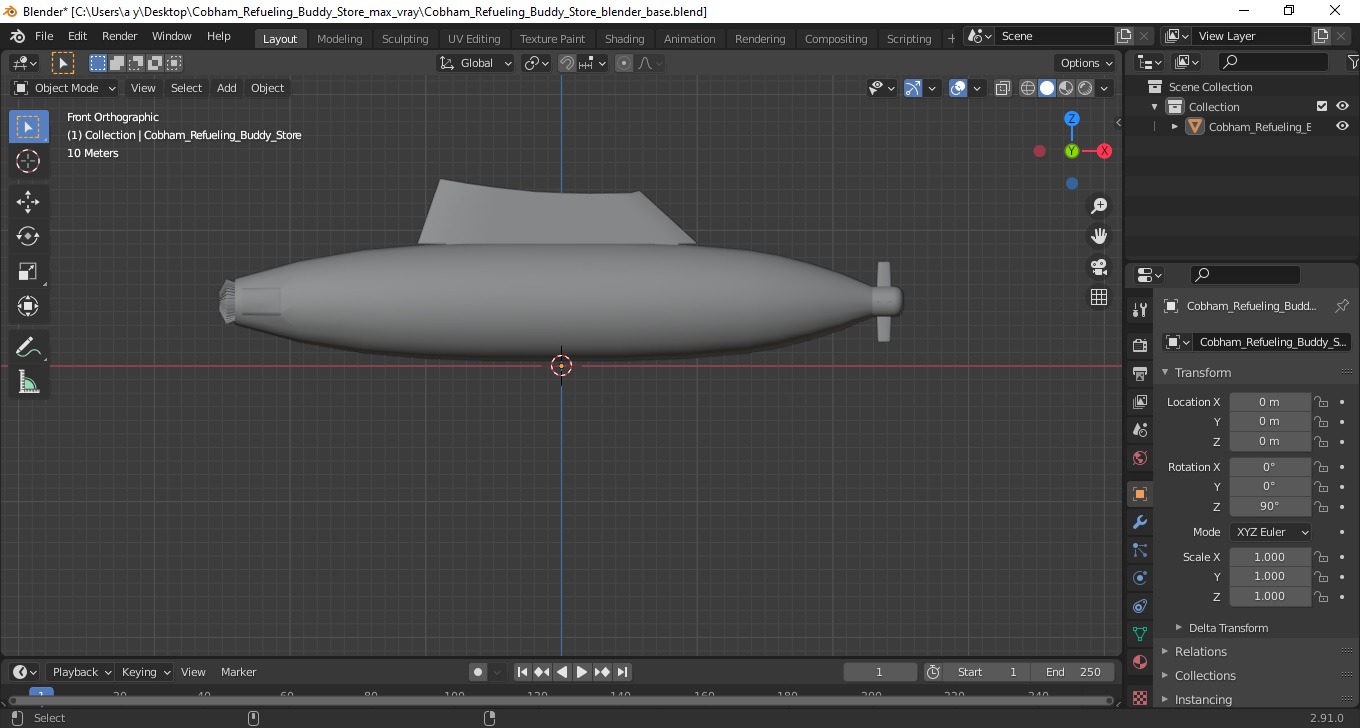The image size is (1360, 728).
Task: Click the blue Z axis gizmo
Action: point(1072,119)
